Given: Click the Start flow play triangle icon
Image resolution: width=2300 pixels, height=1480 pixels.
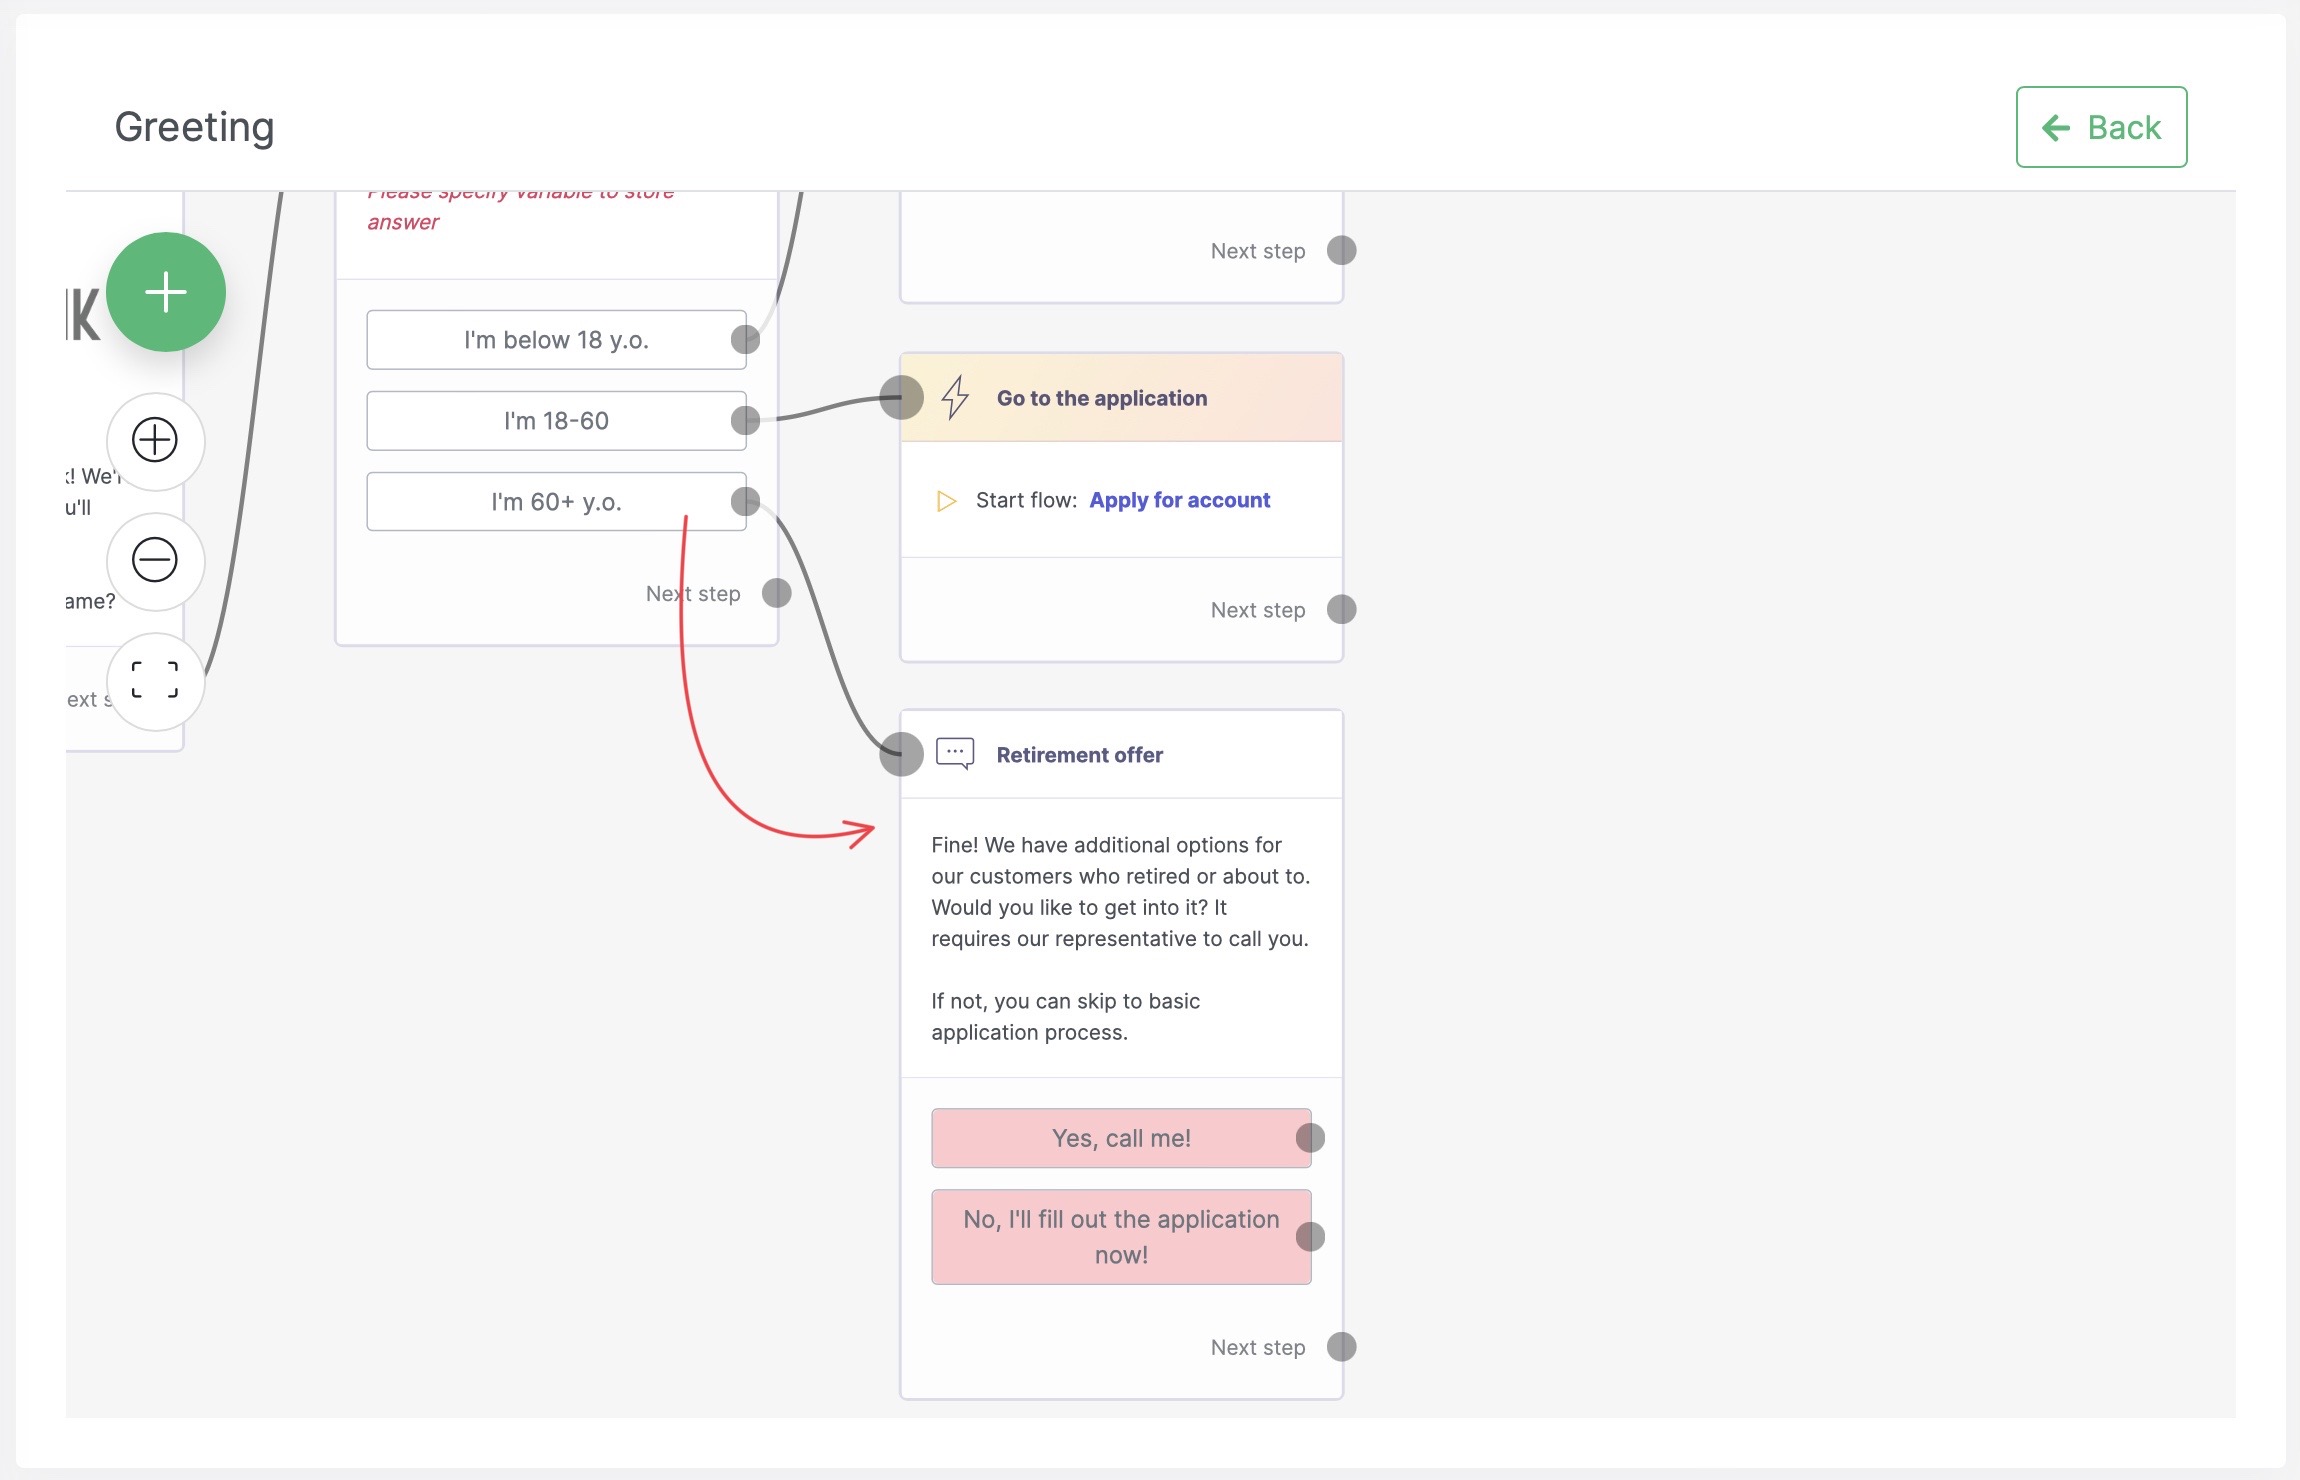Looking at the screenshot, I should point(946,500).
